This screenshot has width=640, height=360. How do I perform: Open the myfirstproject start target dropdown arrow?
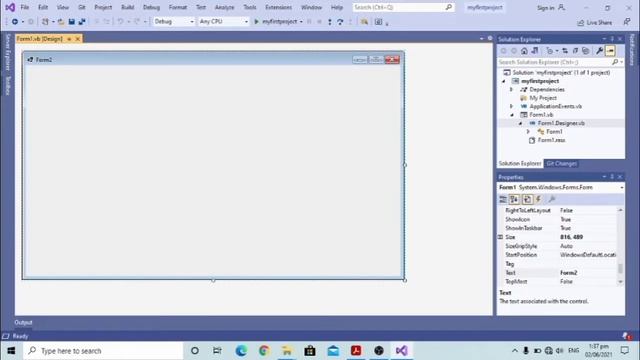pos(301,22)
